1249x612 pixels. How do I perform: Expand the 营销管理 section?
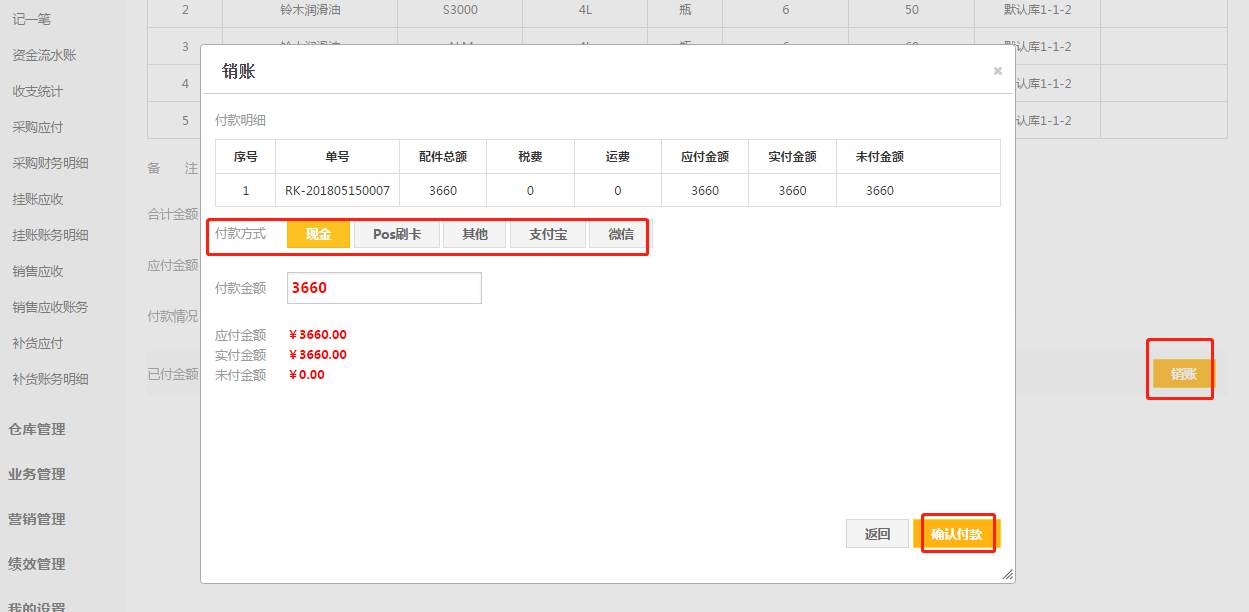37,519
